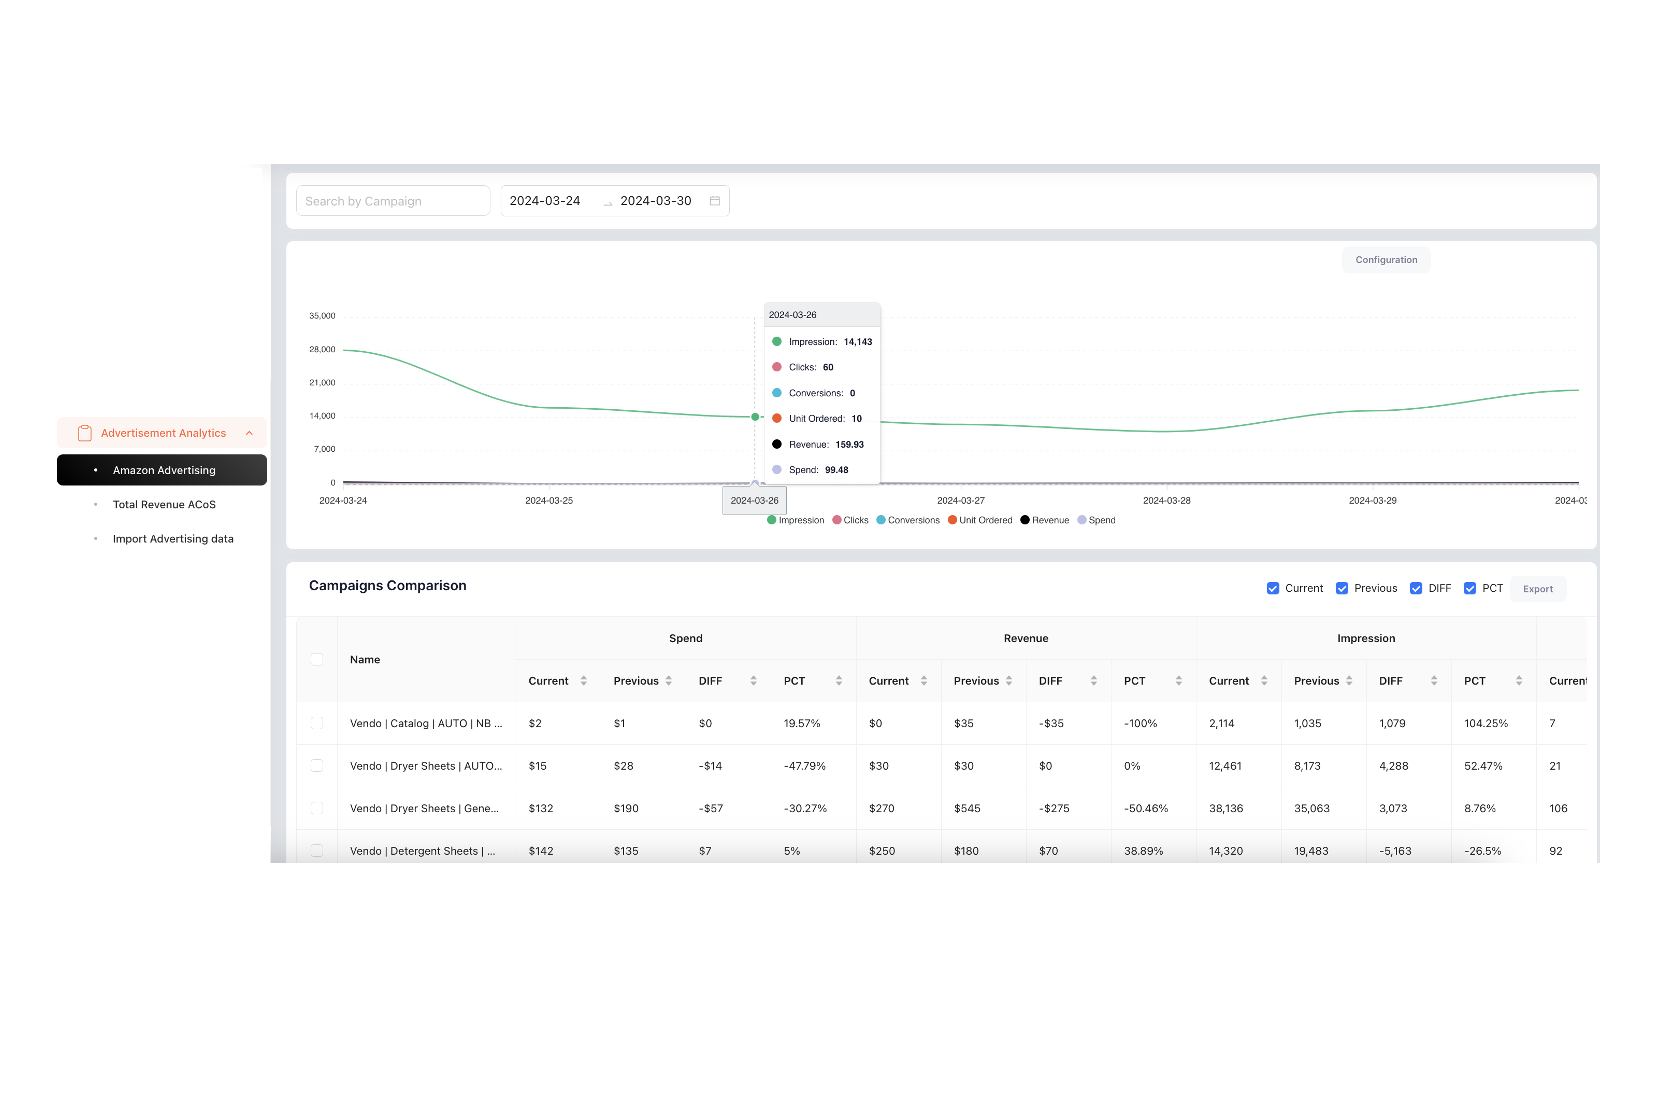Toggle Impression series via green legend dot
The image size is (1666, 1116).
(772, 520)
